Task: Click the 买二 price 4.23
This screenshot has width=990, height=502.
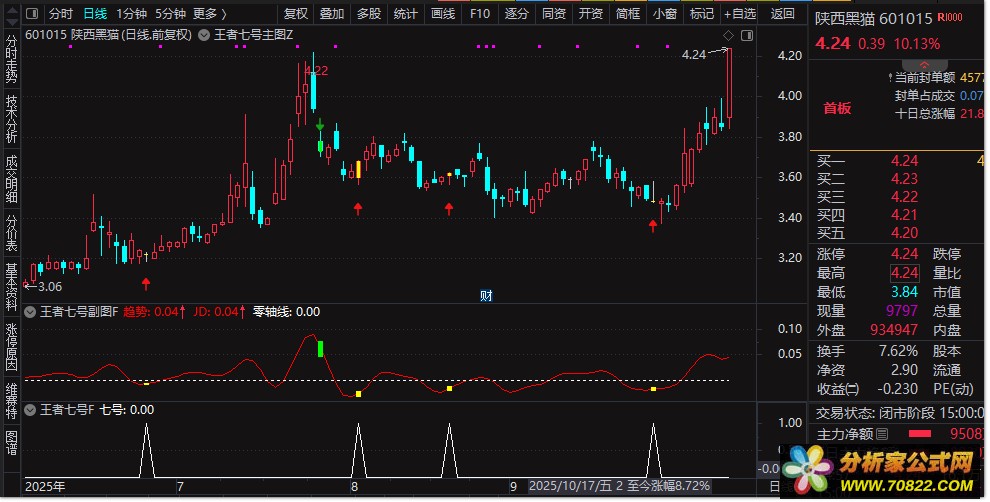Action: tap(904, 179)
